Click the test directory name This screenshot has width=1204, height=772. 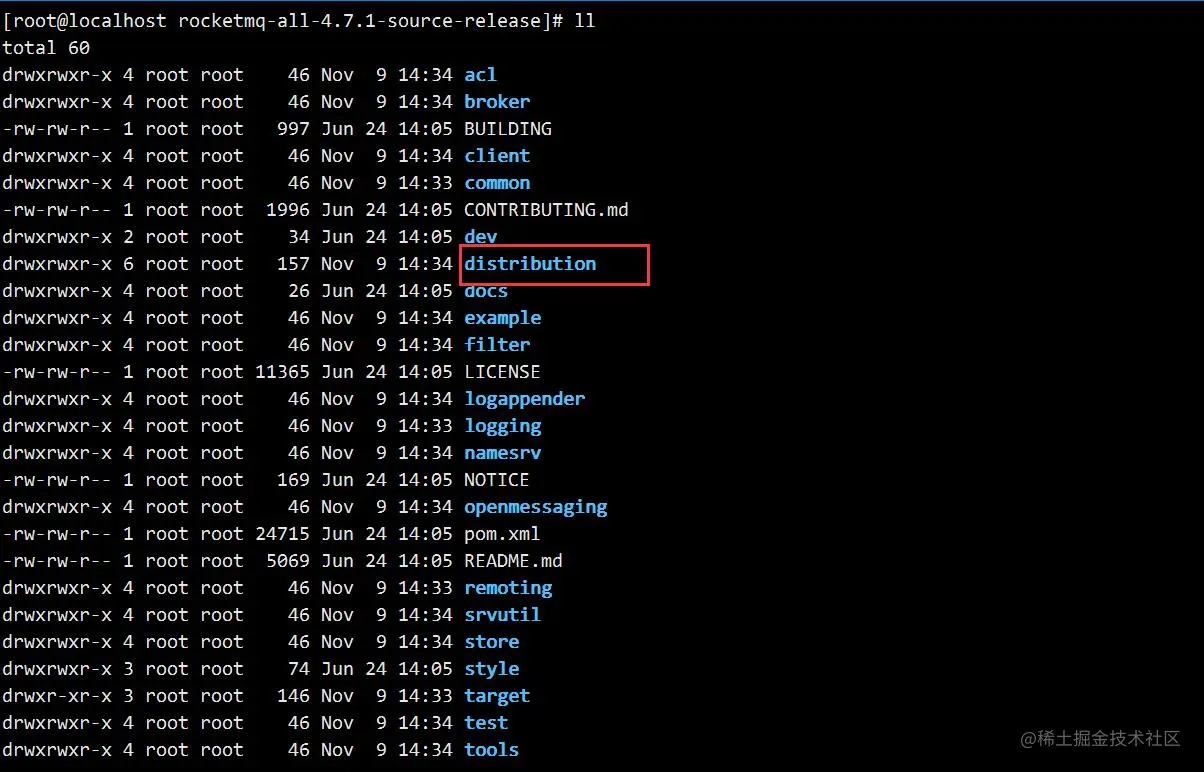(x=486, y=723)
